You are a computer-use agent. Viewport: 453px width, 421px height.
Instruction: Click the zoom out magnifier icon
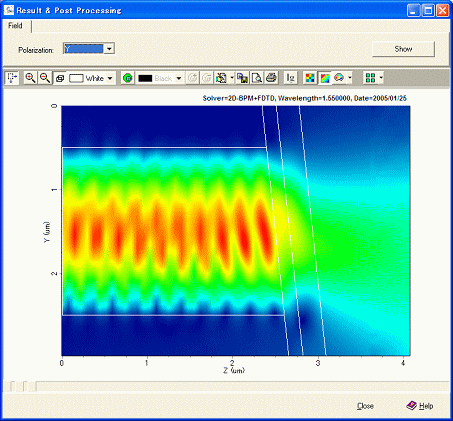pyautogui.click(x=45, y=78)
